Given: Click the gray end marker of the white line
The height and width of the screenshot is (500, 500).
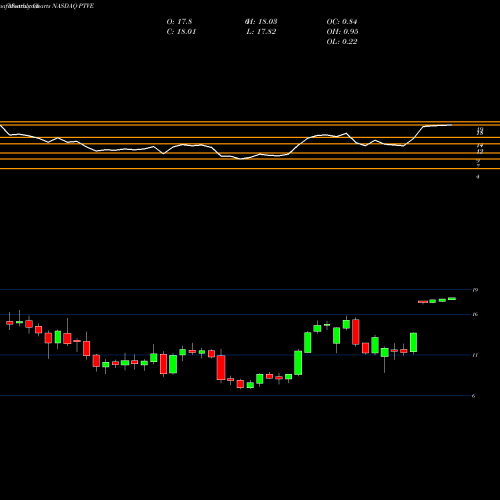Looking at the screenshot, I should (449, 125).
